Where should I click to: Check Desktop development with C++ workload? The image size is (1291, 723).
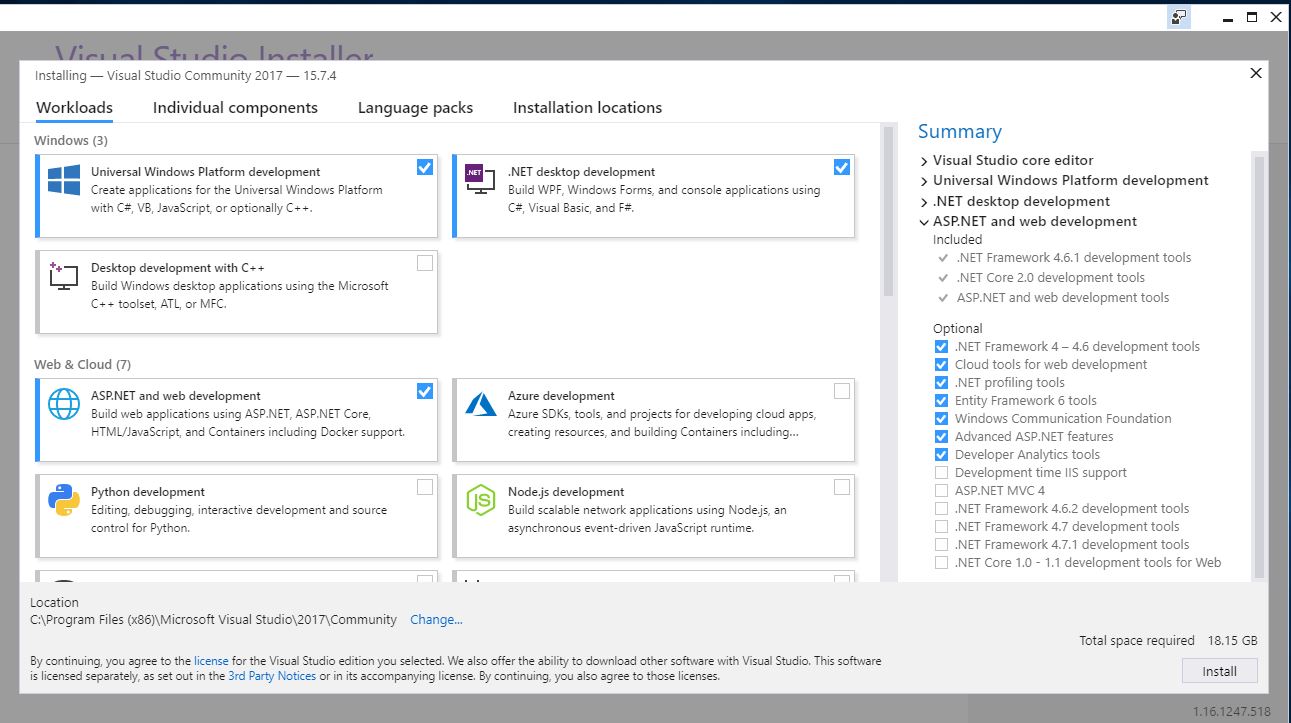coord(425,263)
